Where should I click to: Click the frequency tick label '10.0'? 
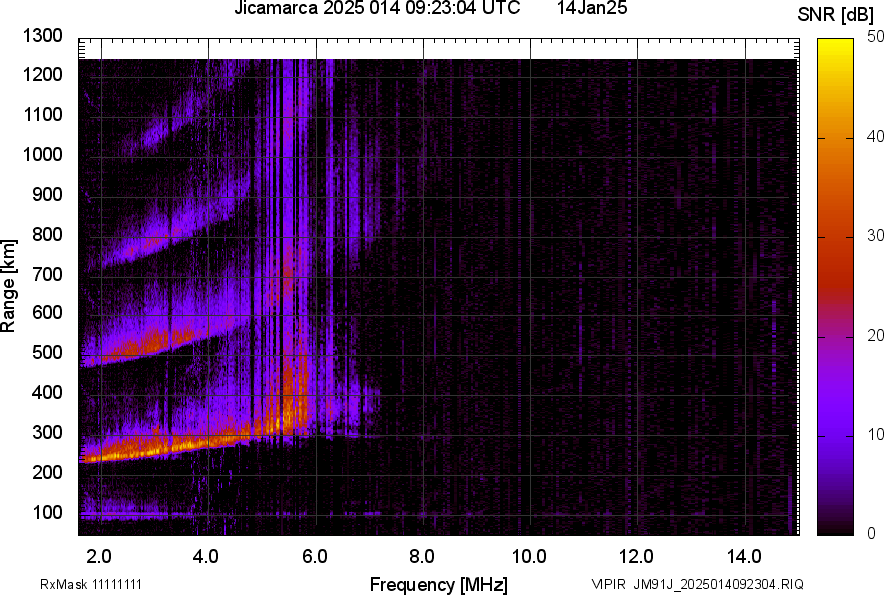point(529,557)
